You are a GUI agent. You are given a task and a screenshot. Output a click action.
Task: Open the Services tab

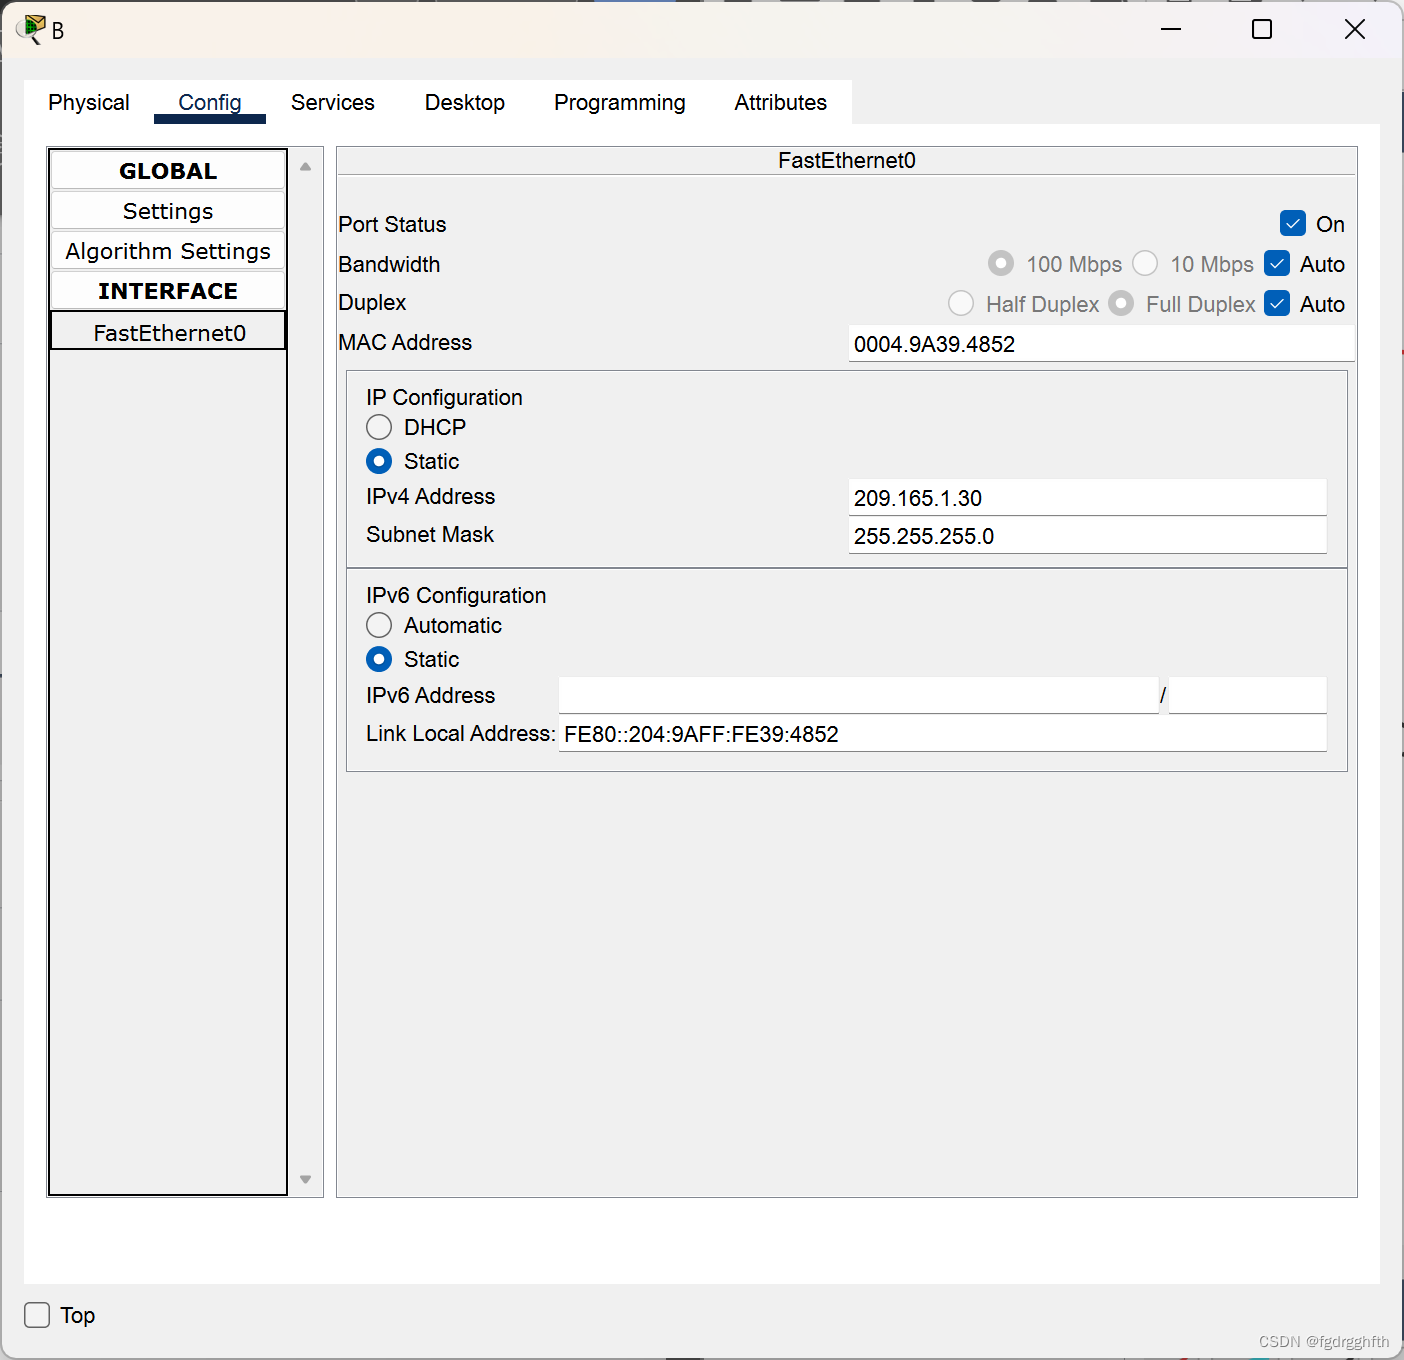tap(333, 102)
